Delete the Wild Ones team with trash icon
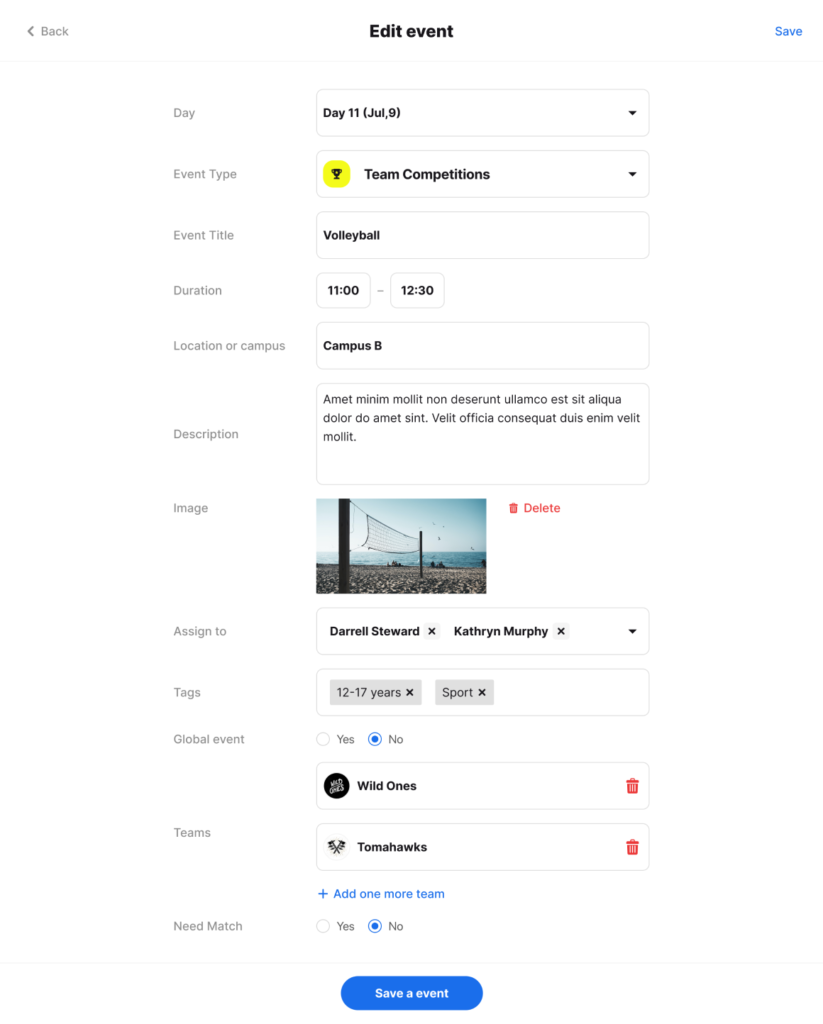The width and height of the screenshot is (823, 1024). [632, 786]
